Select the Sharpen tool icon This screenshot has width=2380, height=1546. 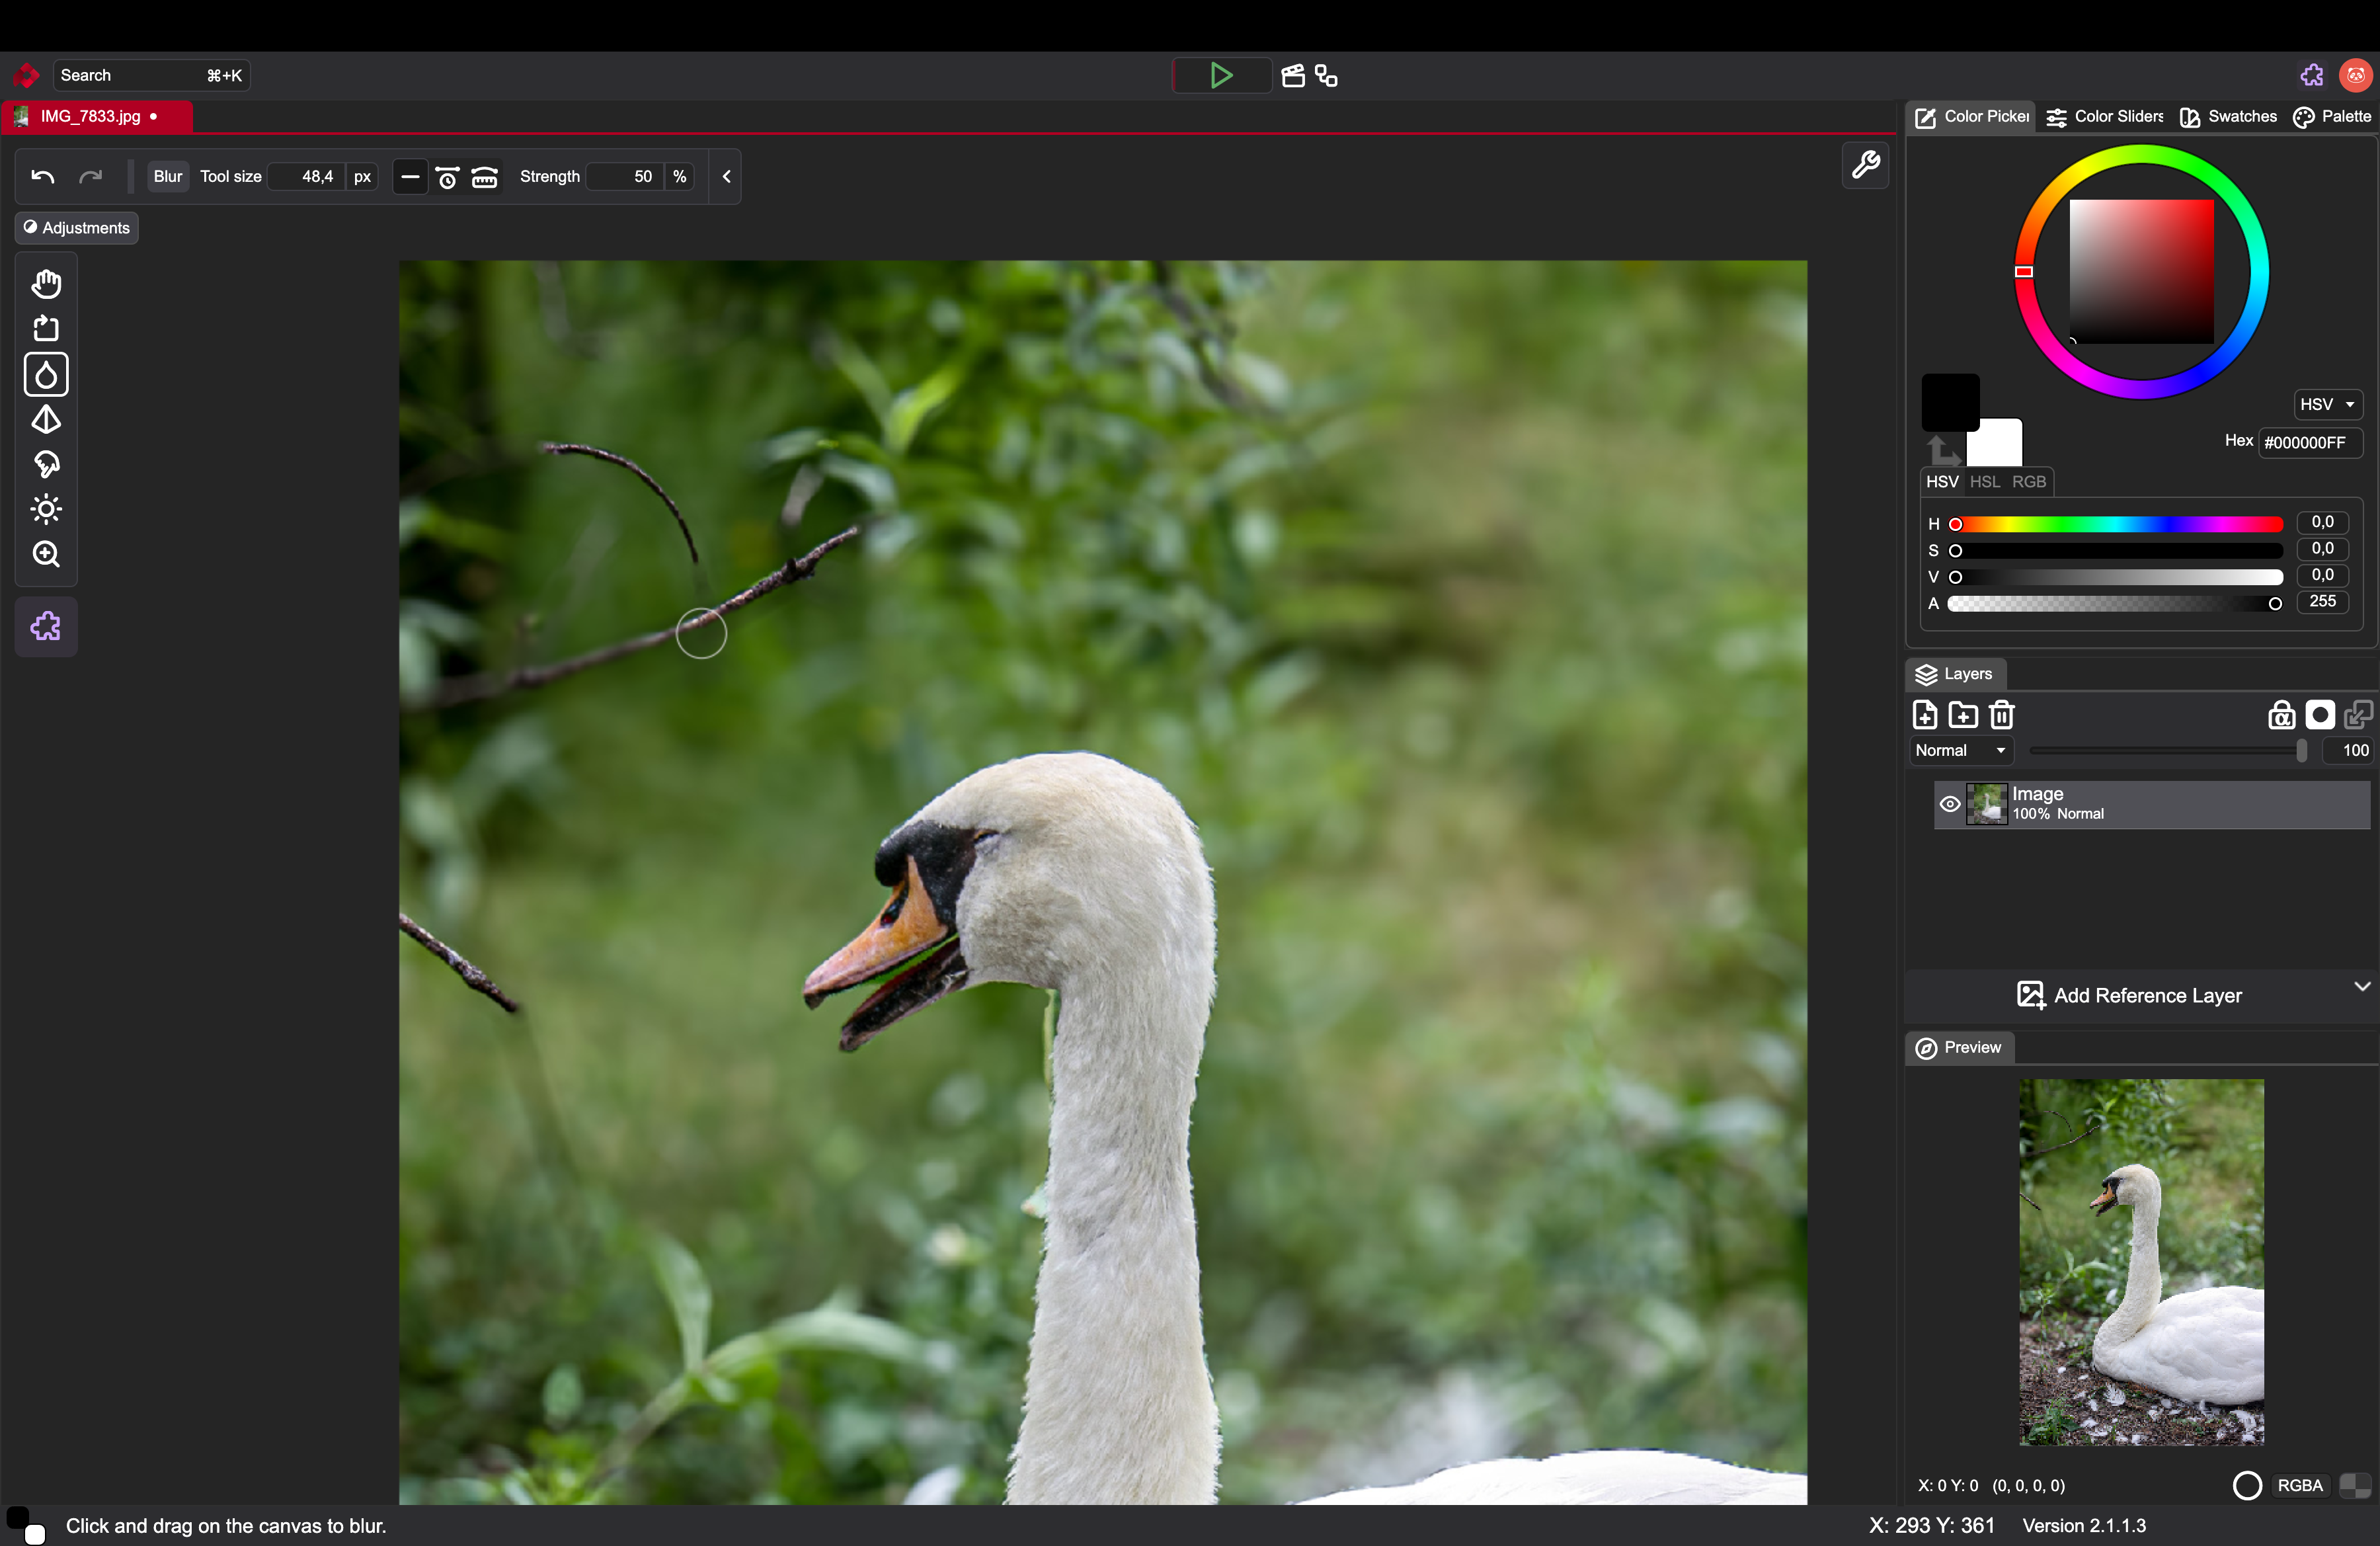46,420
